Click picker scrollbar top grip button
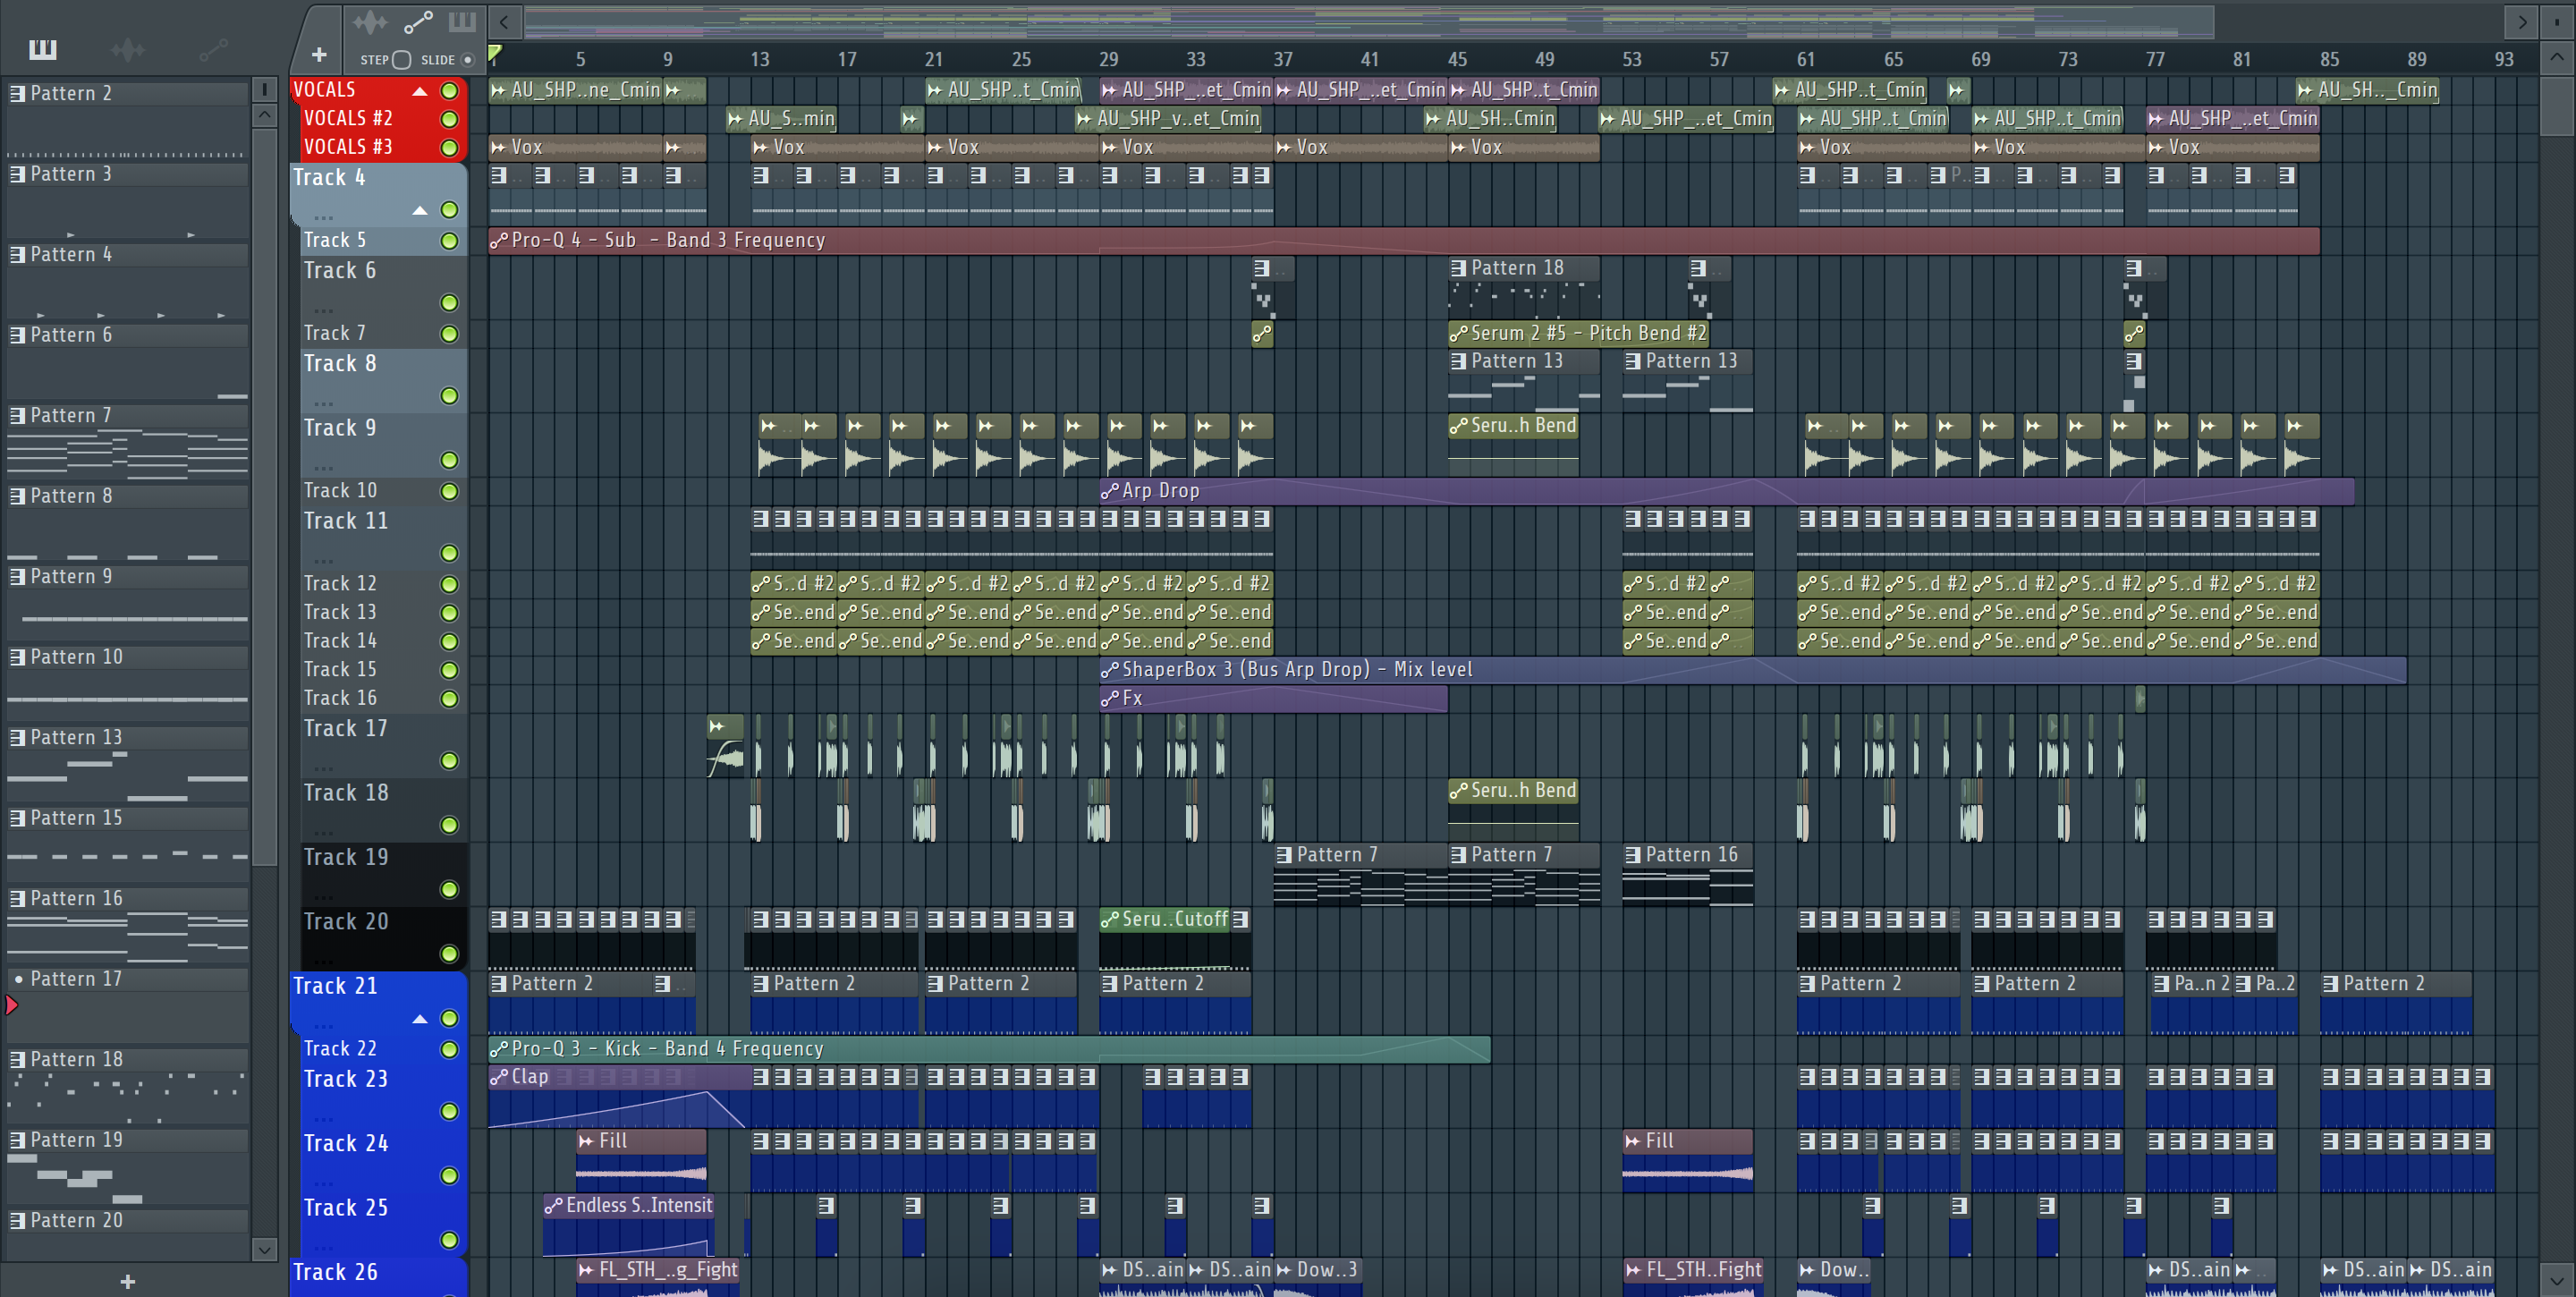The height and width of the screenshot is (1297, 2576). pos(264,90)
